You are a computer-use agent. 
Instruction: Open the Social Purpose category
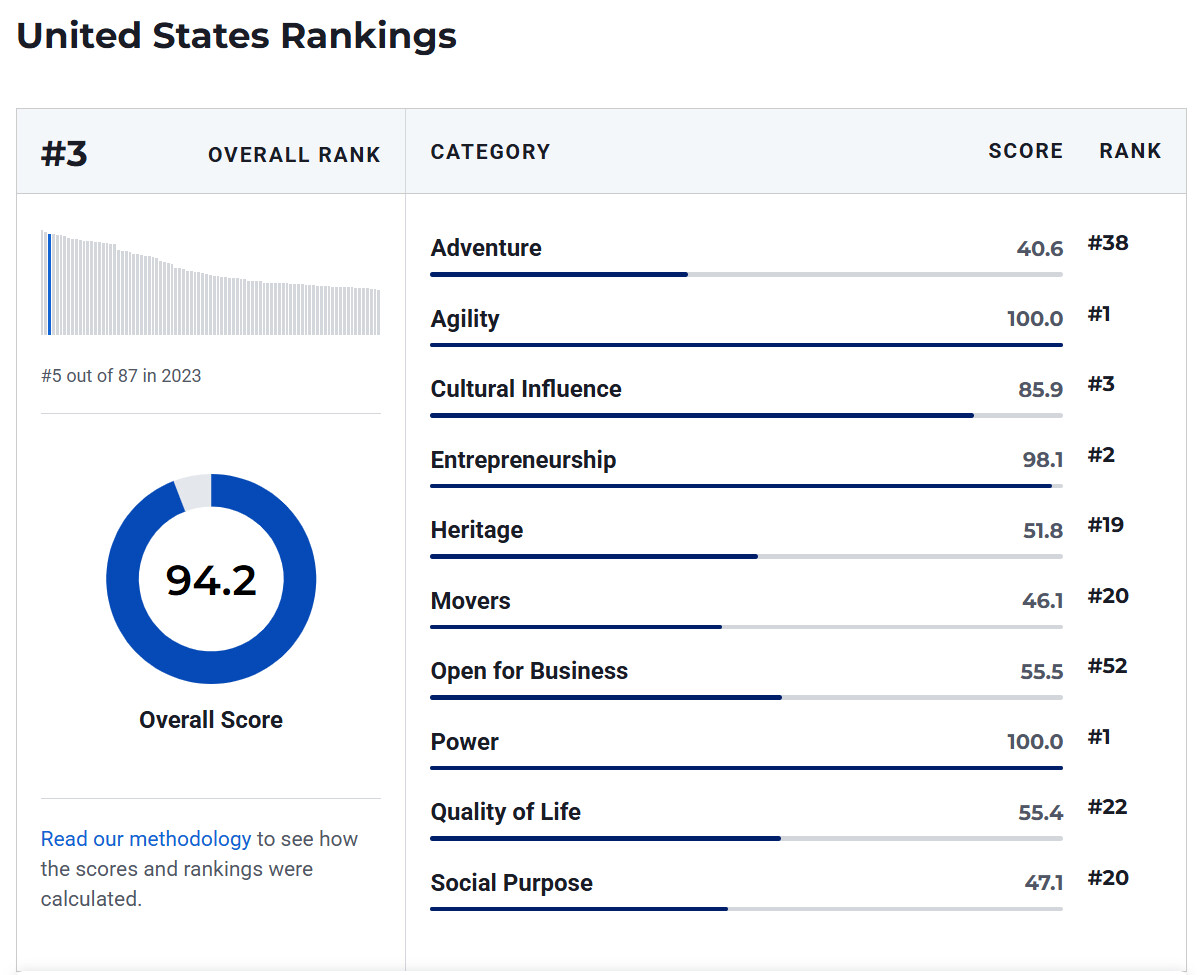coord(511,883)
